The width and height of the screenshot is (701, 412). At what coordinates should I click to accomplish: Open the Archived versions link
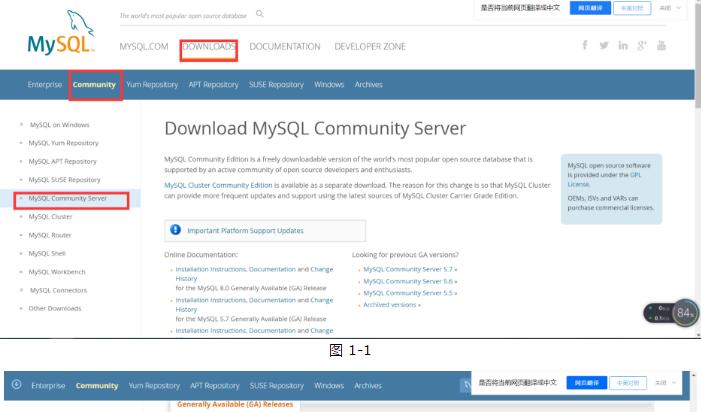coord(392,304)
